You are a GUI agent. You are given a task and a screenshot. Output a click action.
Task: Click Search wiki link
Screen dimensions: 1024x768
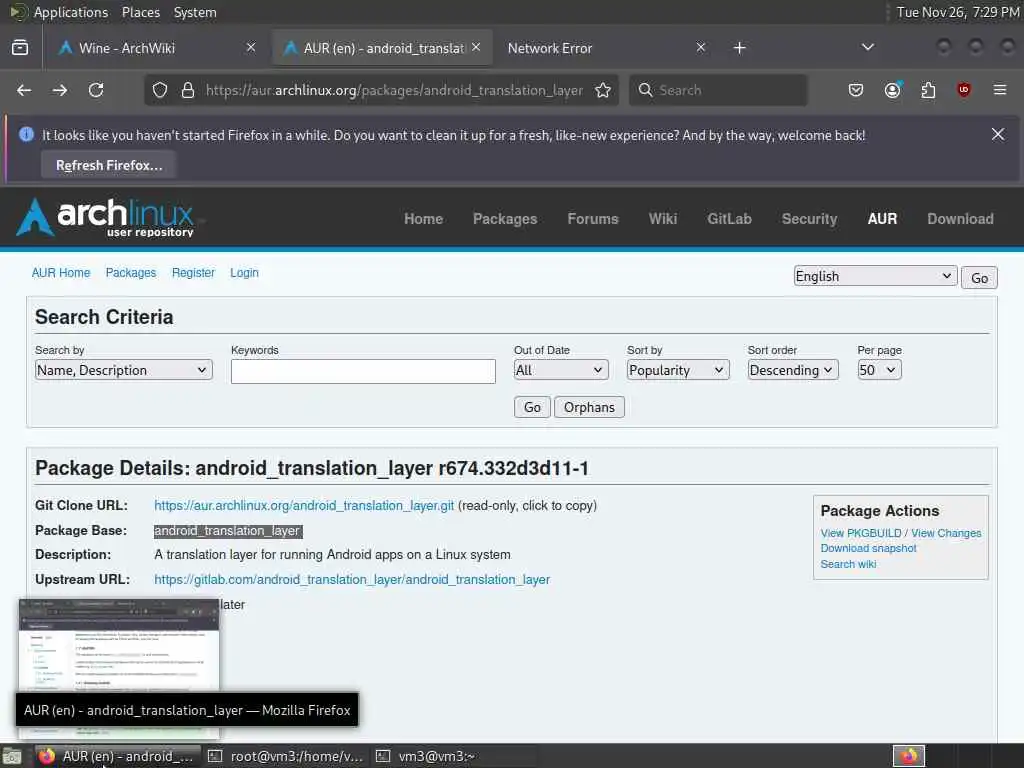[848, 564]
